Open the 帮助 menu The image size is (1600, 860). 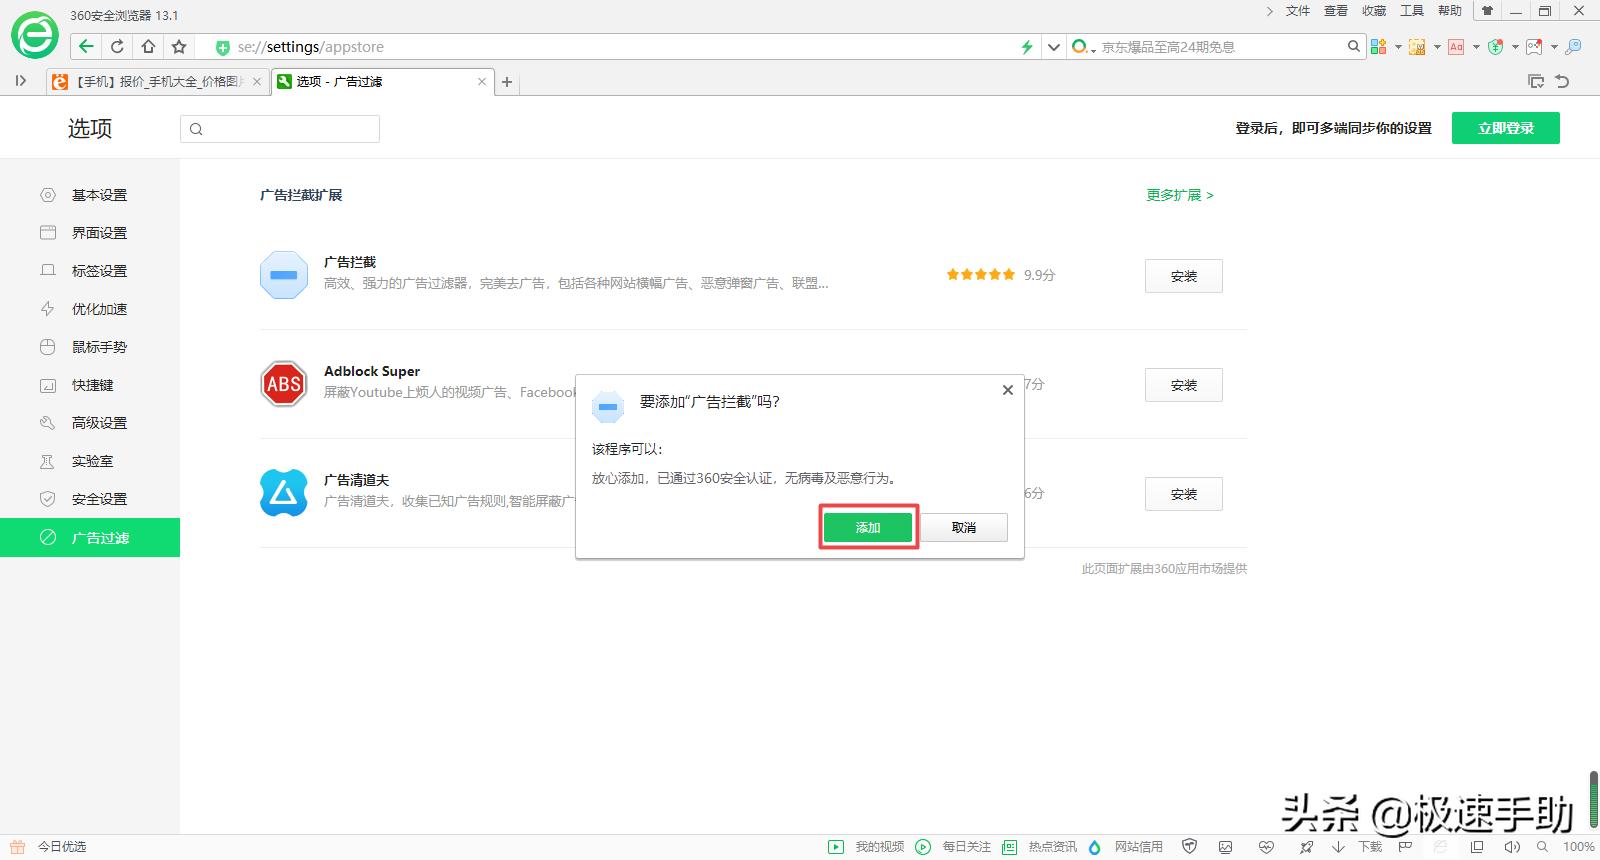click(1450, 11)
